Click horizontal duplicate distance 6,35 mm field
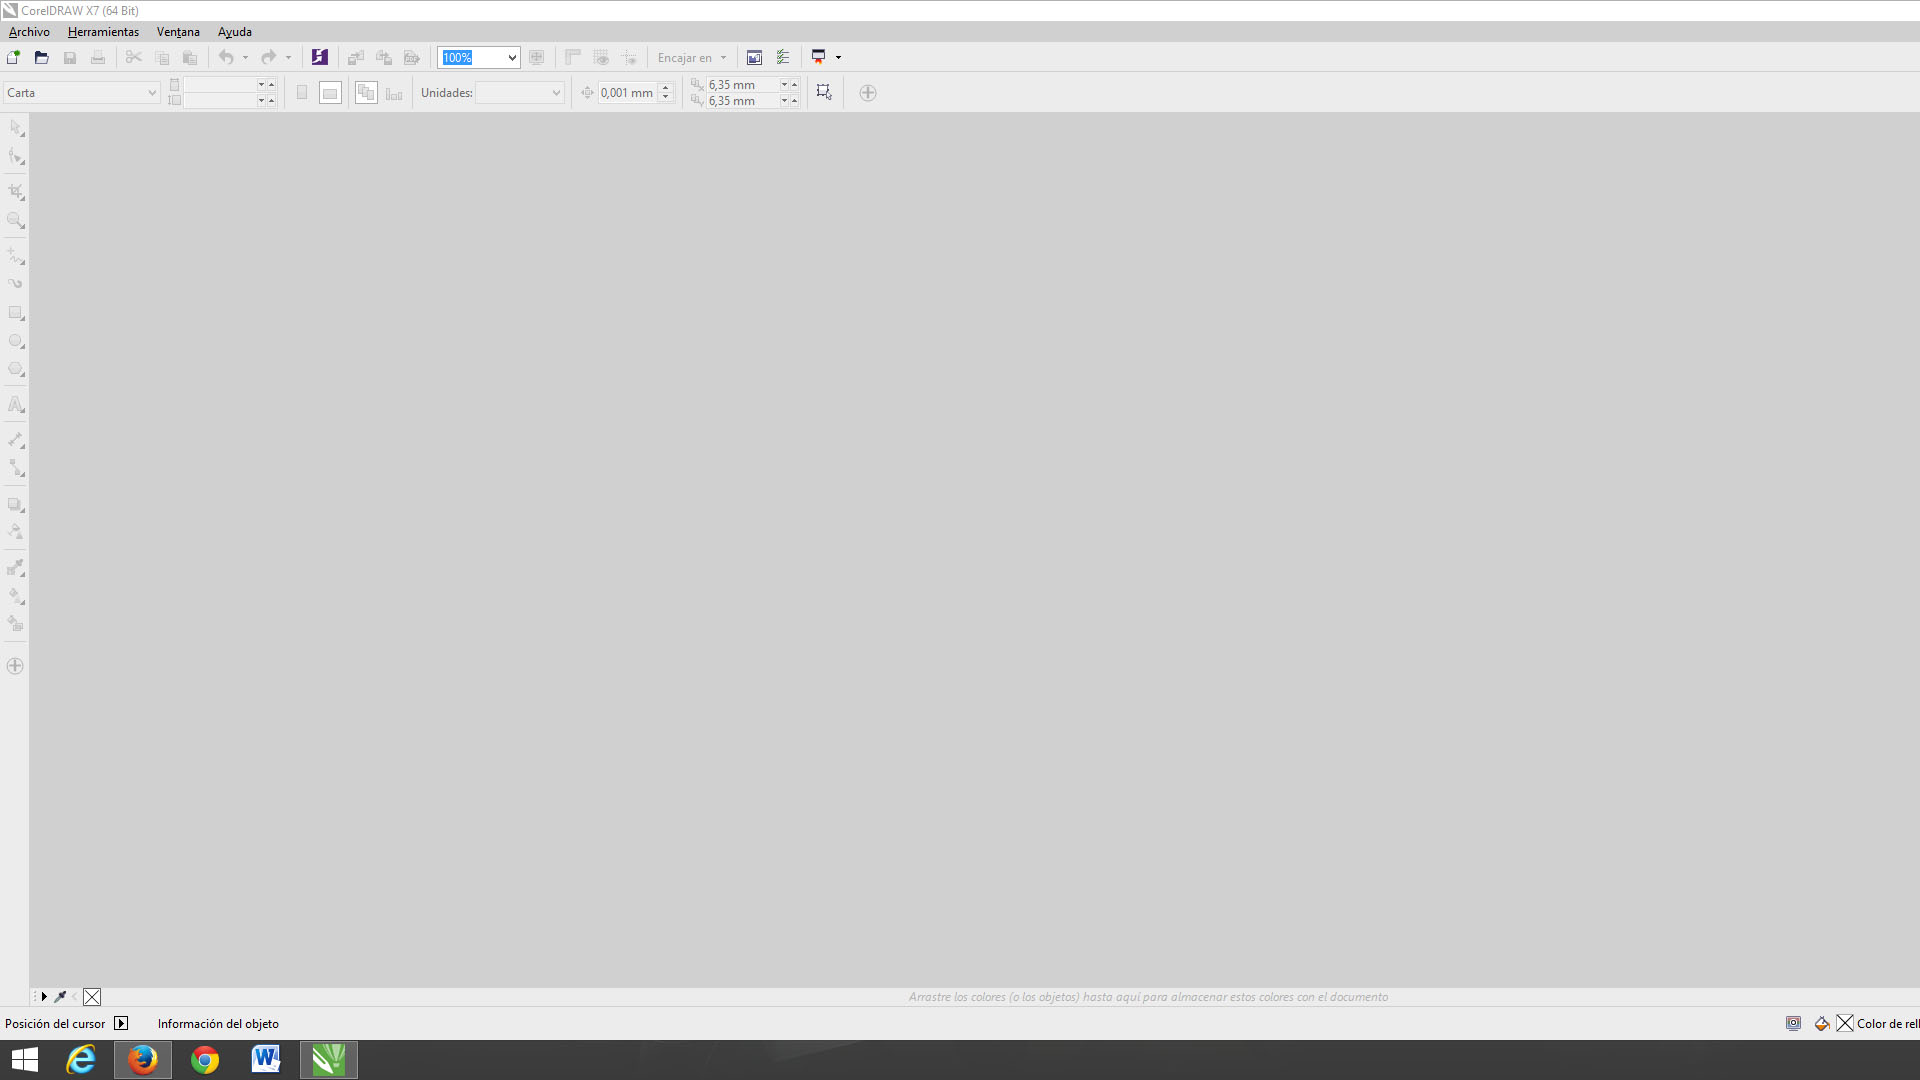Image resolution: width=1920 pixels, height=1080 pixels. pyautogui.click(x=742, y=85)
